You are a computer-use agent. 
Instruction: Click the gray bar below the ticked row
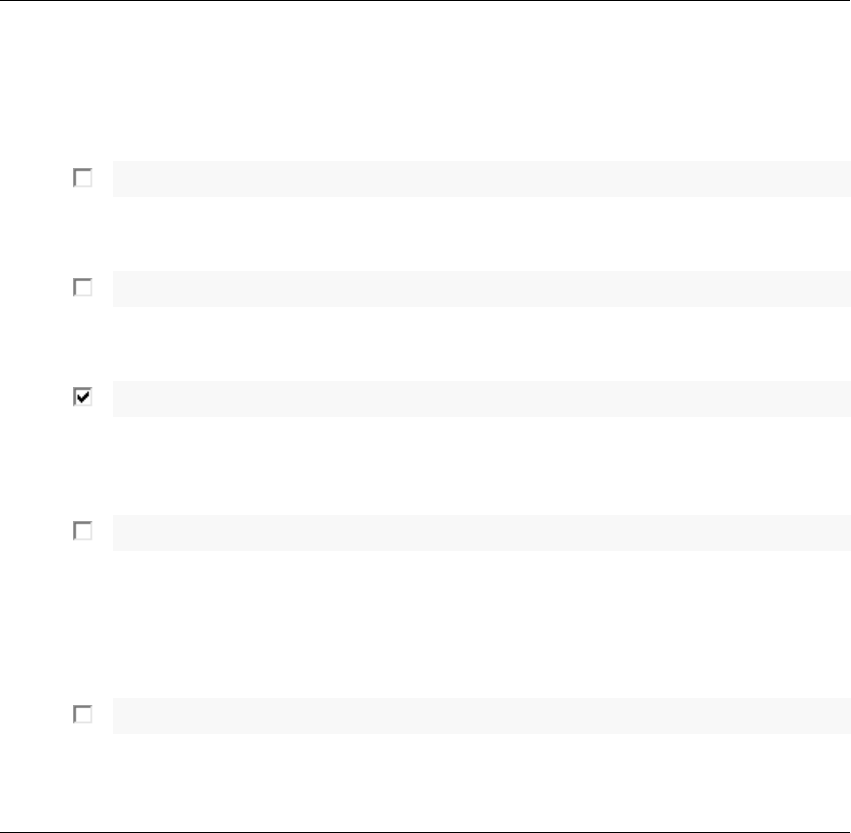(x=480, y=532)
